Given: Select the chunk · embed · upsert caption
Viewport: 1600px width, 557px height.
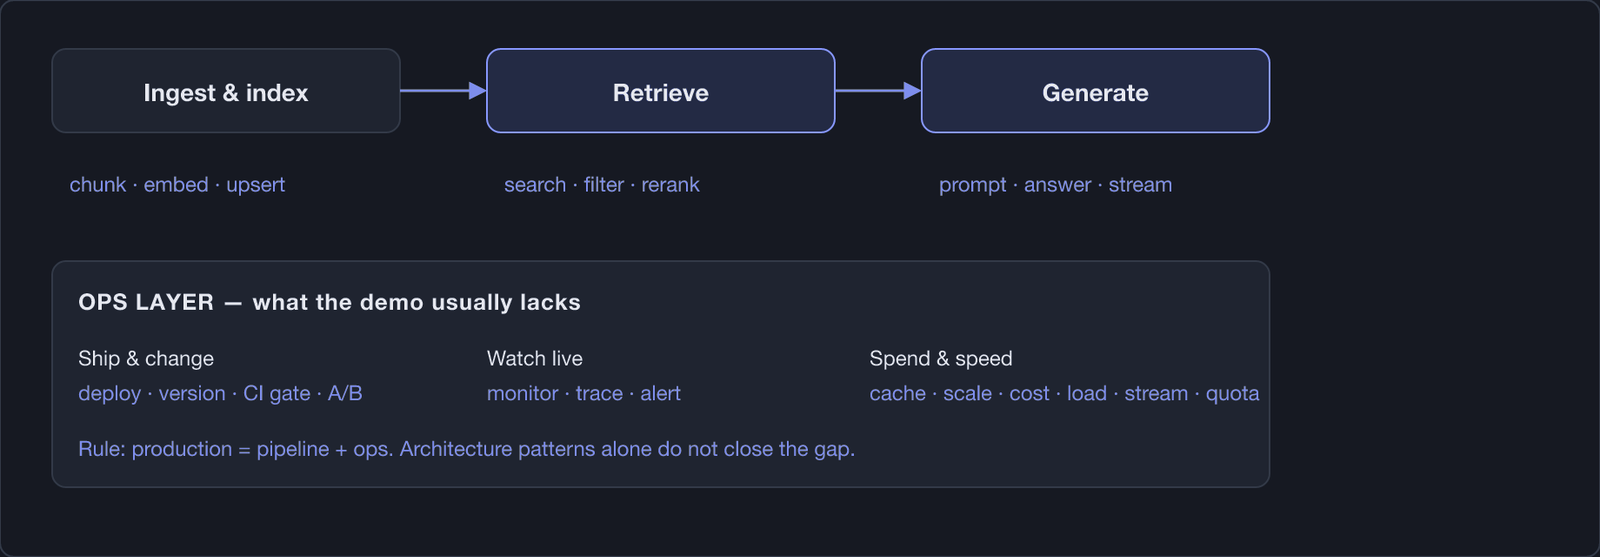Looking at the screenshot, I should 177,185.
